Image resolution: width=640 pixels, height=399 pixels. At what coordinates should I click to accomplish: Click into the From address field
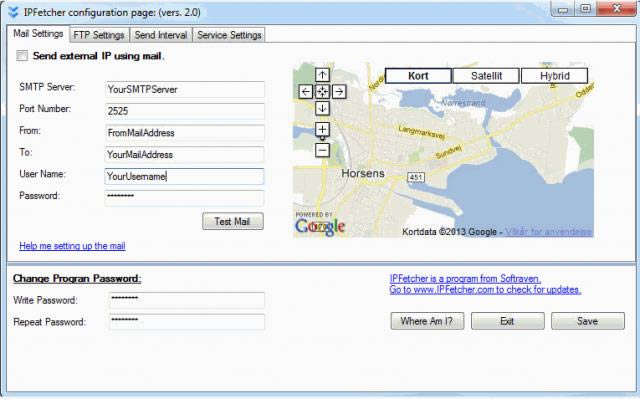pyautogui.click(x=184, y=133)
